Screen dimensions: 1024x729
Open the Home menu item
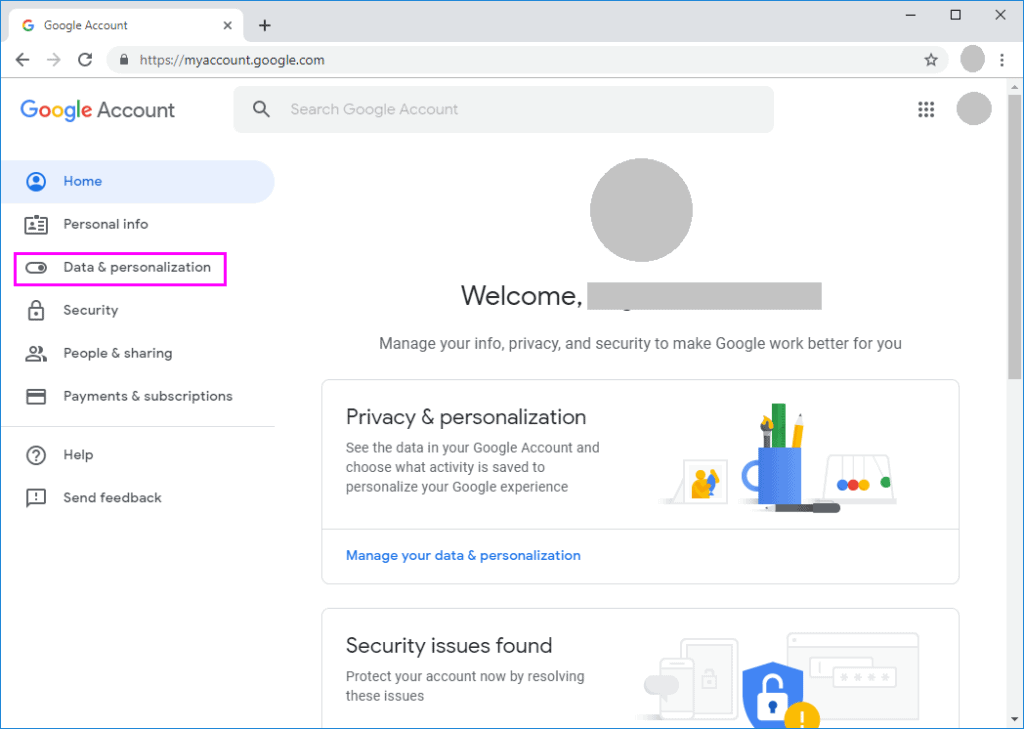pyautogui.click(x=138, y=182)
